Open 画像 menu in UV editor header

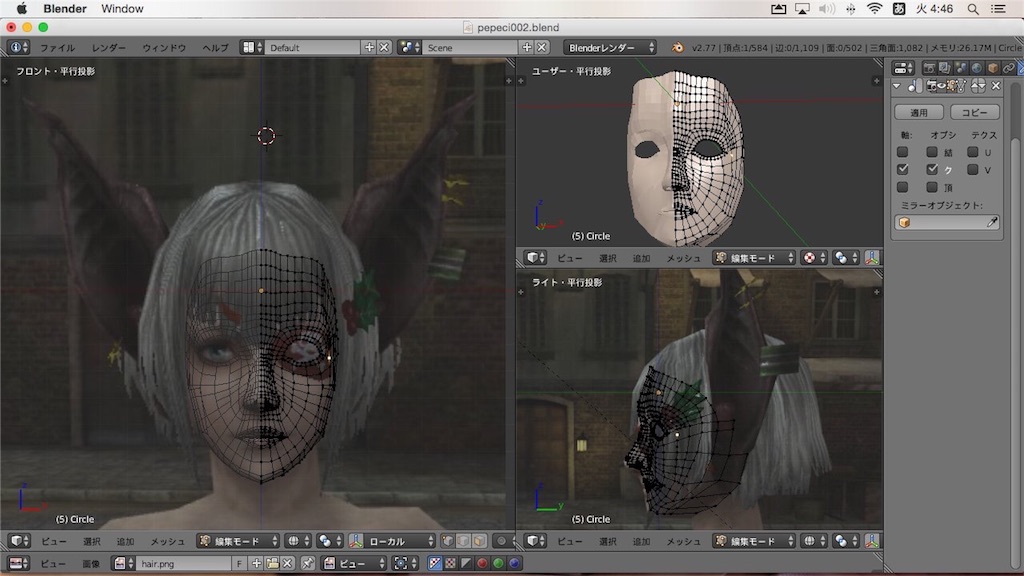coord(91,564)
